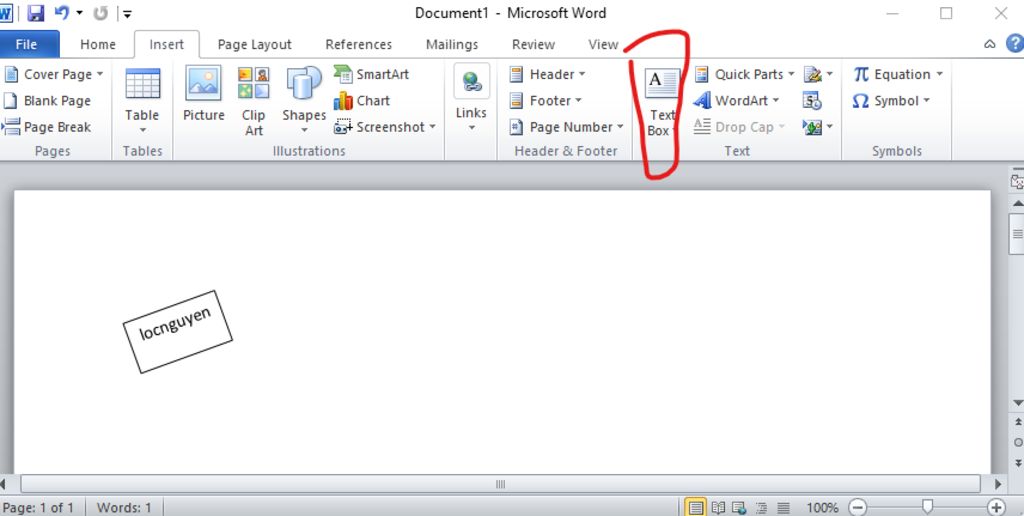Insert a Chart
1024x516 pixels.
click(x=362, y=101)
